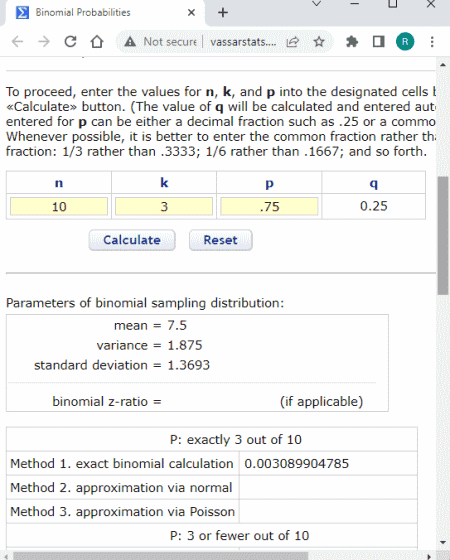
Task: Click the vertical scrollbar thumb
Action: click(x=443, y=236)
